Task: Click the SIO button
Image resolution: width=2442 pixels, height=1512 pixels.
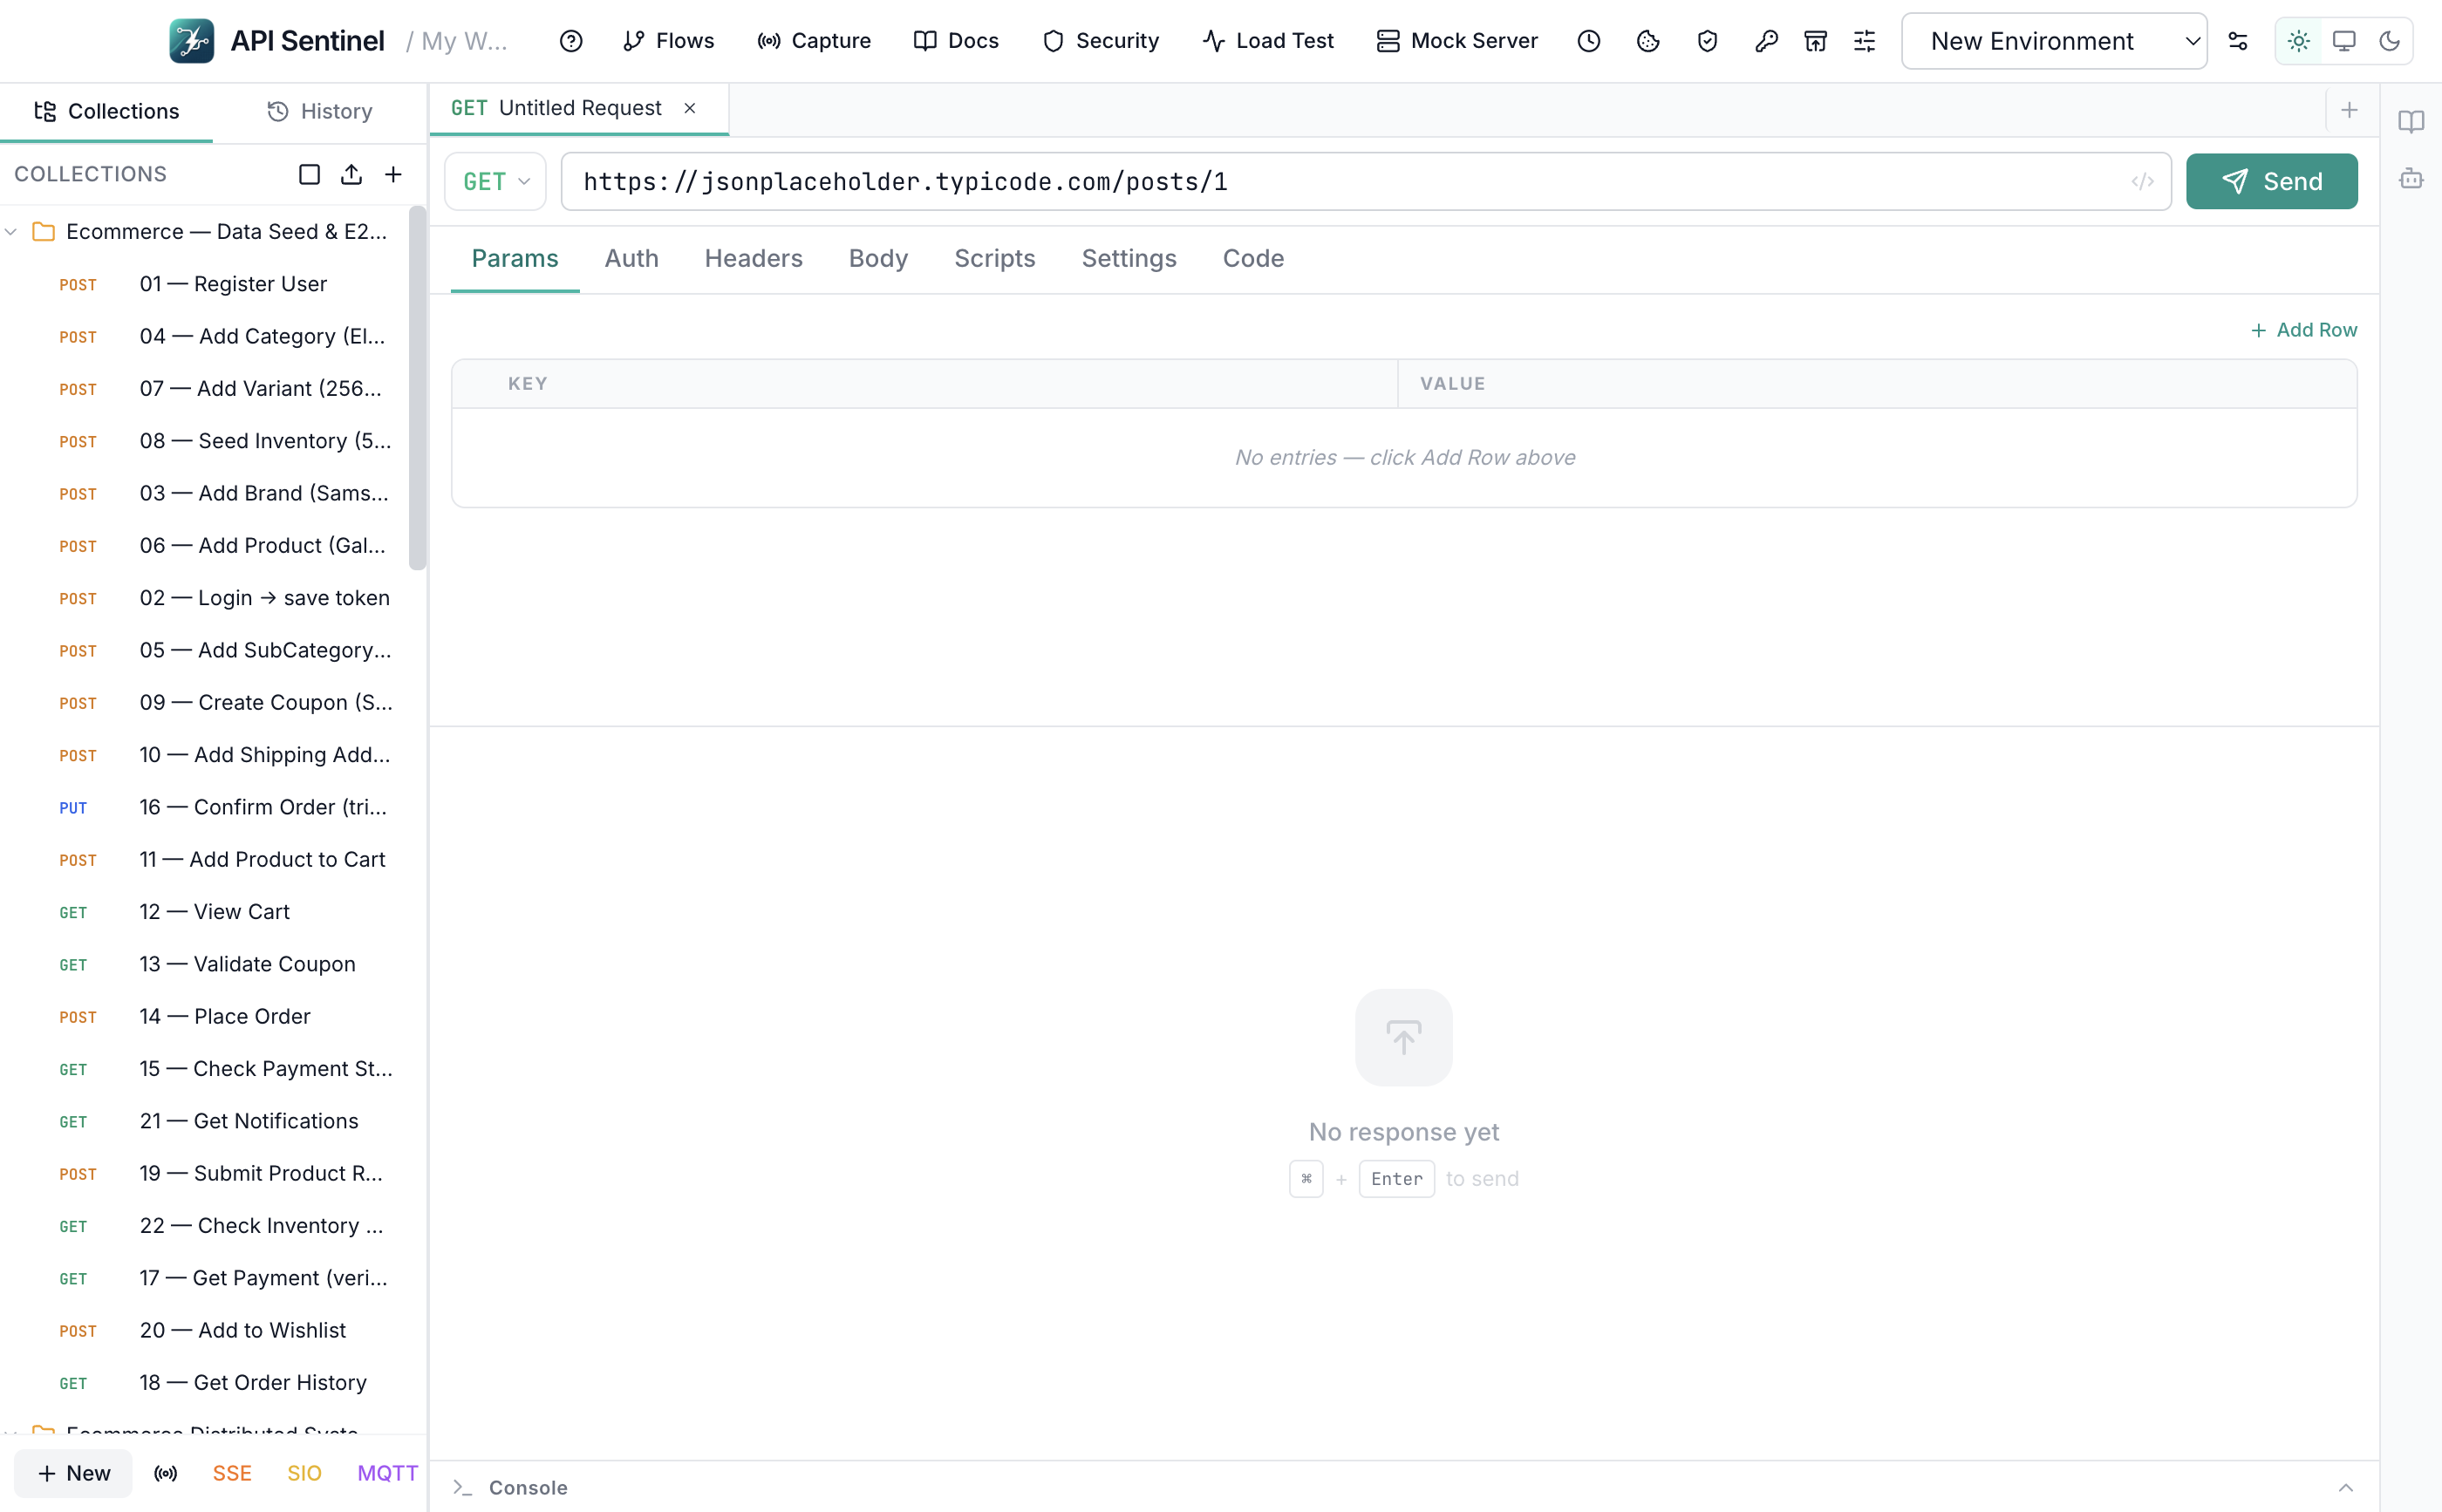Action: point(304,1473)
